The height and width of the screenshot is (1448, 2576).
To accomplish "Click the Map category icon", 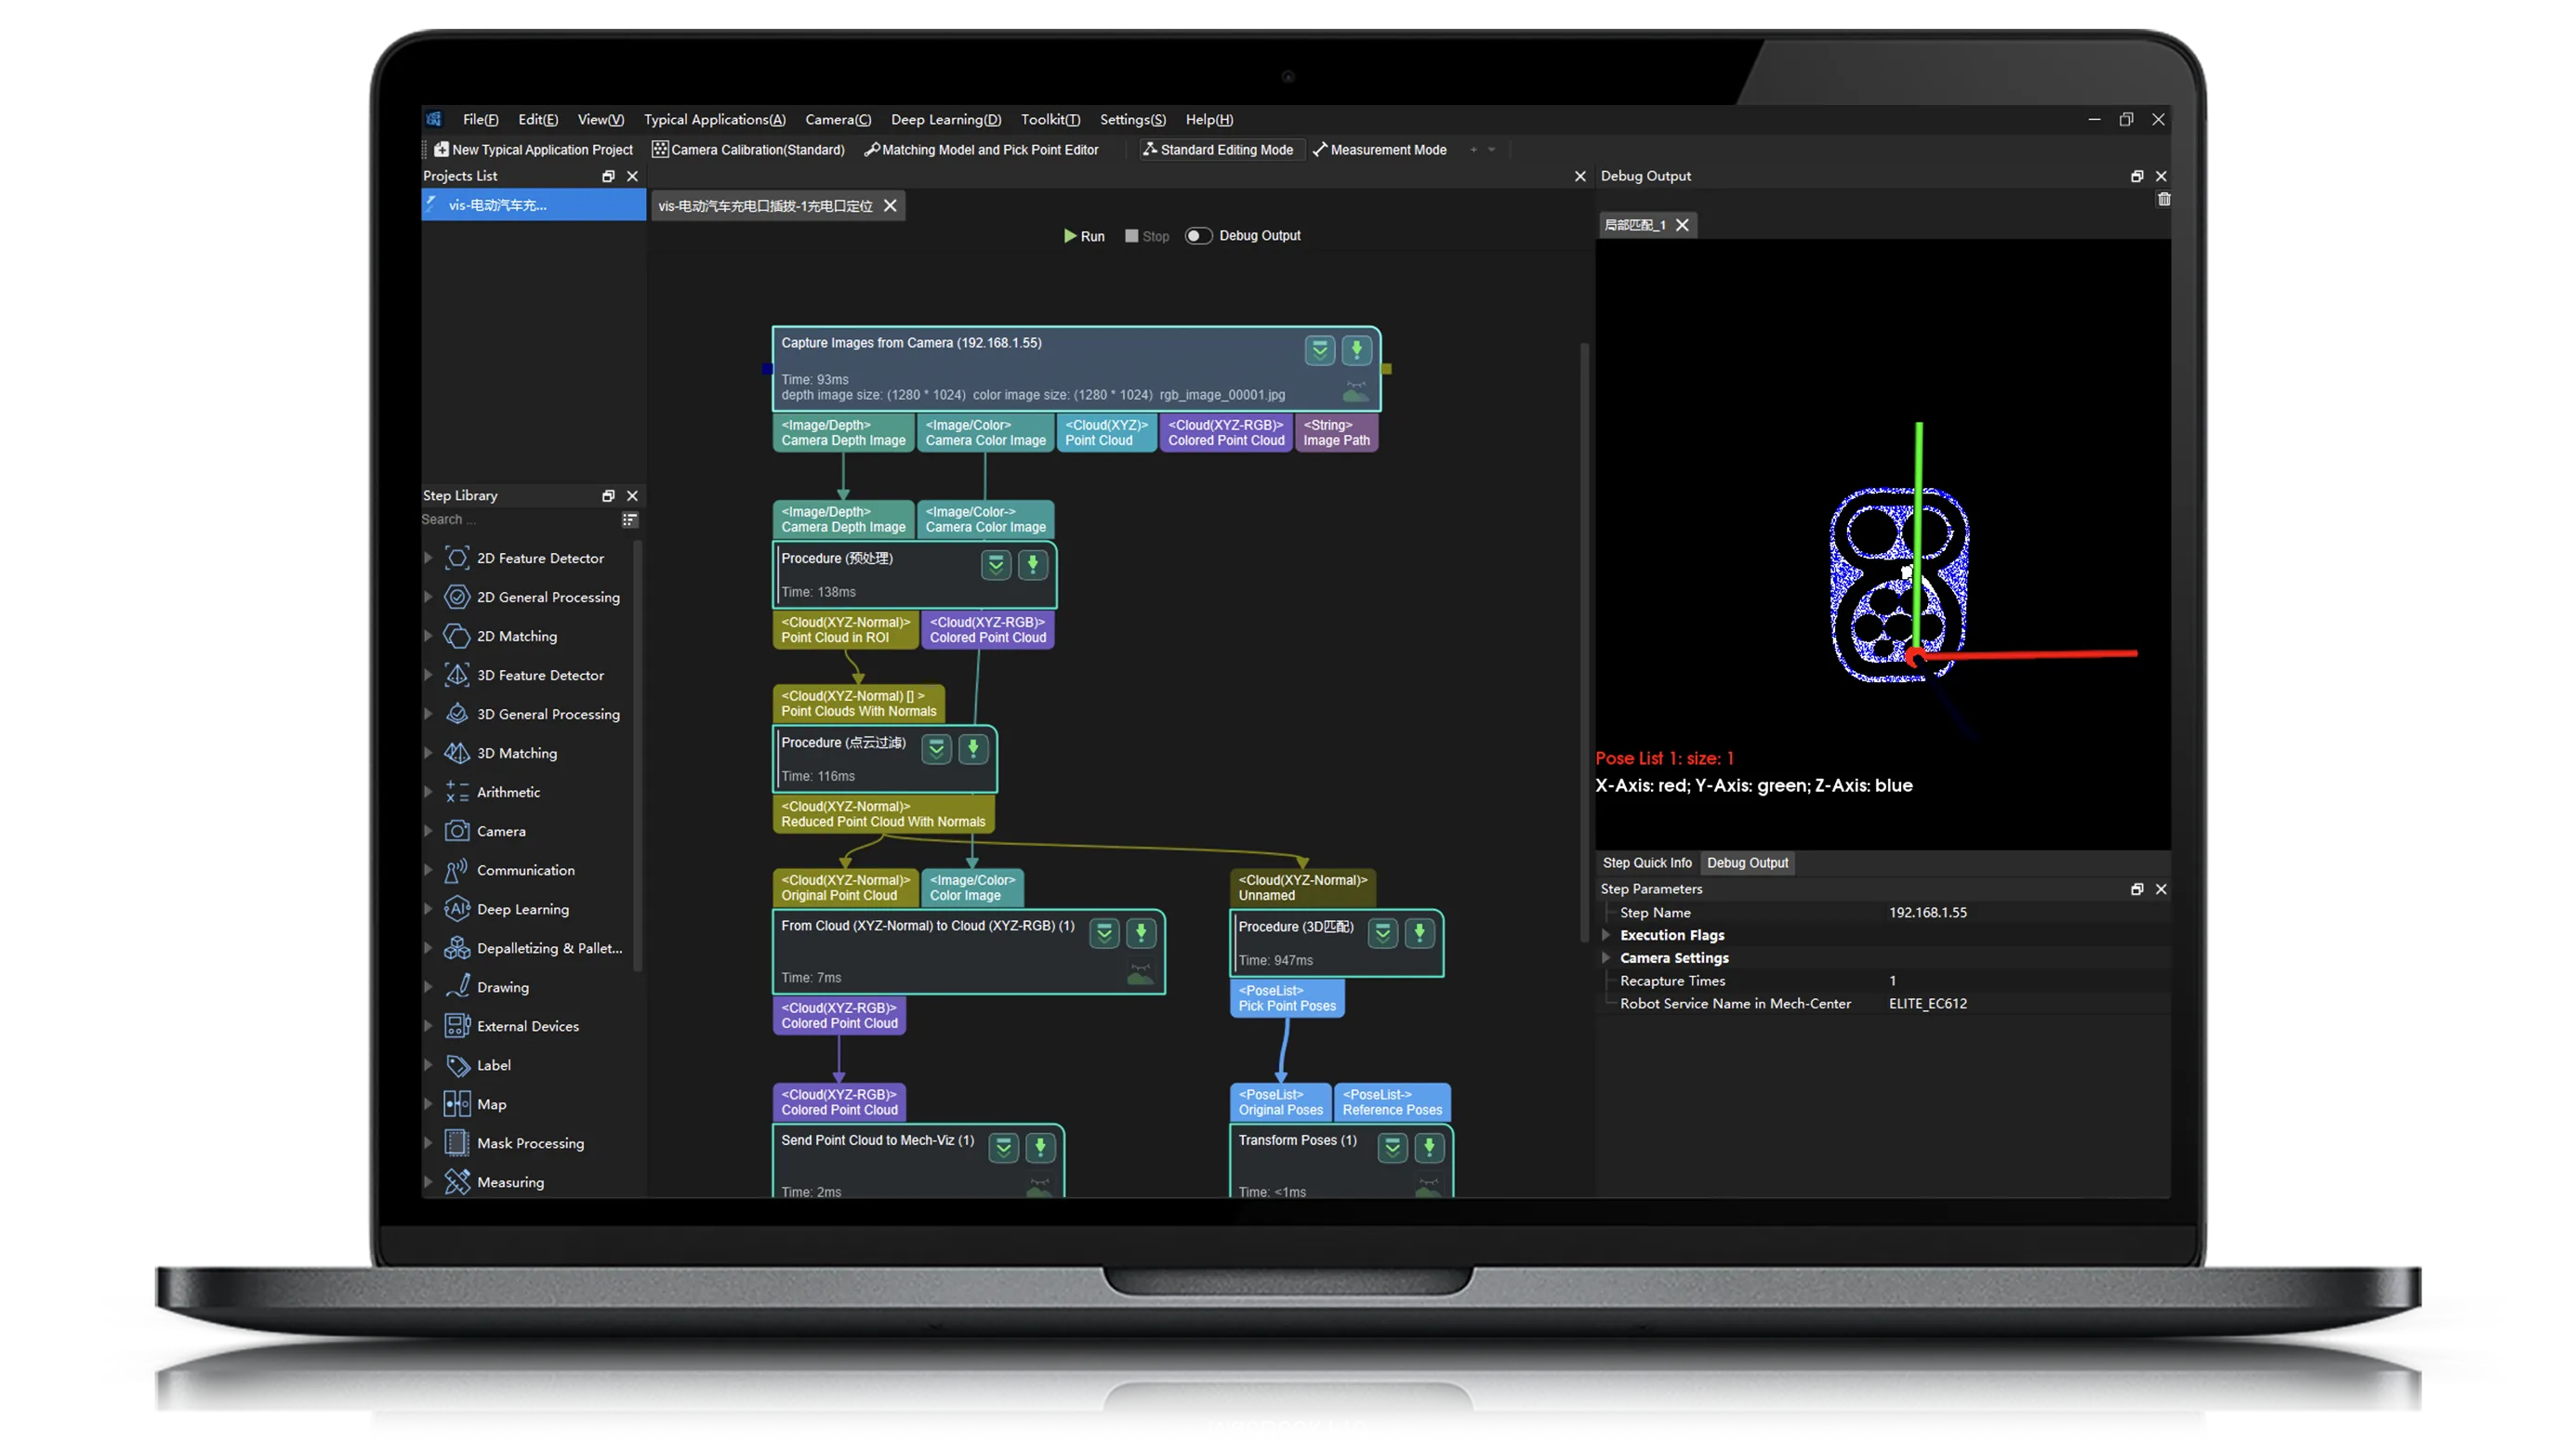I will (x=457, y=1104).
